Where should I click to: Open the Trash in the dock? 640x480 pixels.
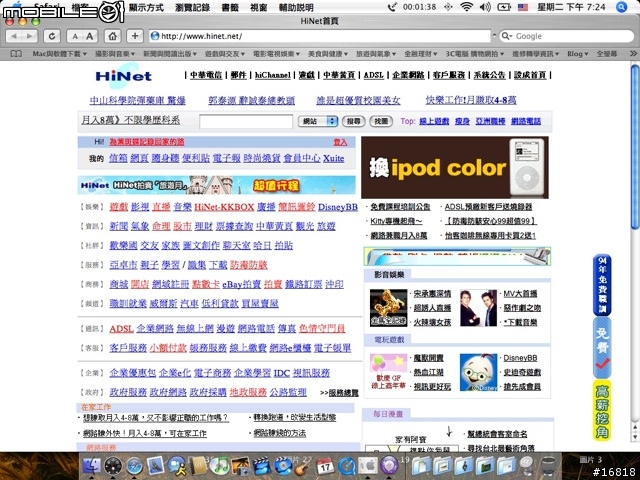tap(548, 466)
